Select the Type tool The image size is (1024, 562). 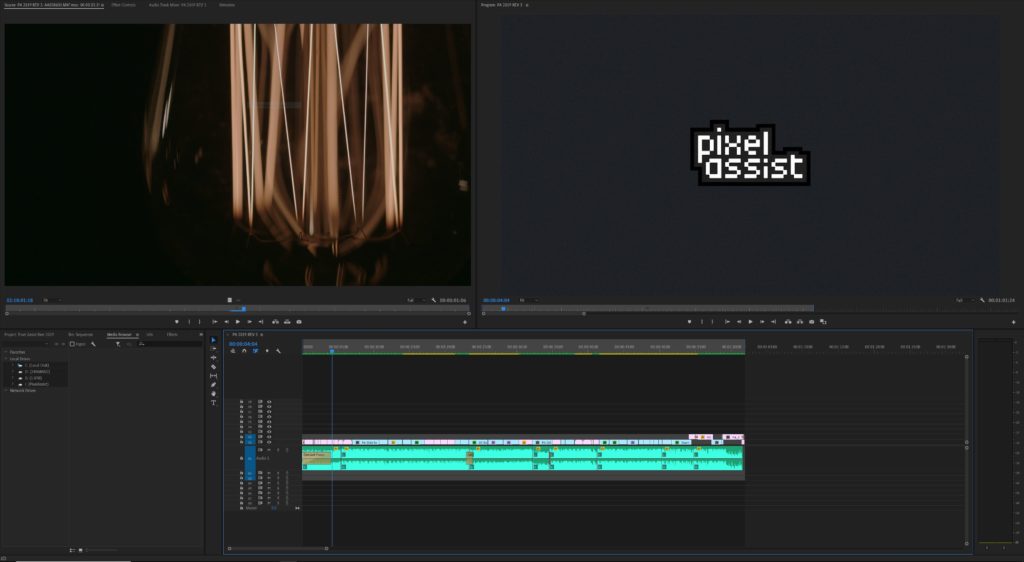[x=214, y=403]
